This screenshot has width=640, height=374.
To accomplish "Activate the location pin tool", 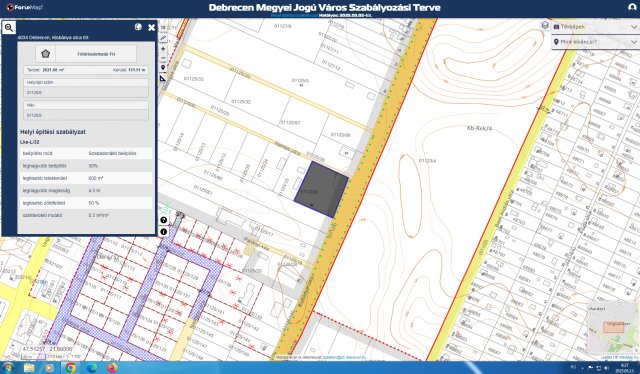I will click(x=163, y=67).
